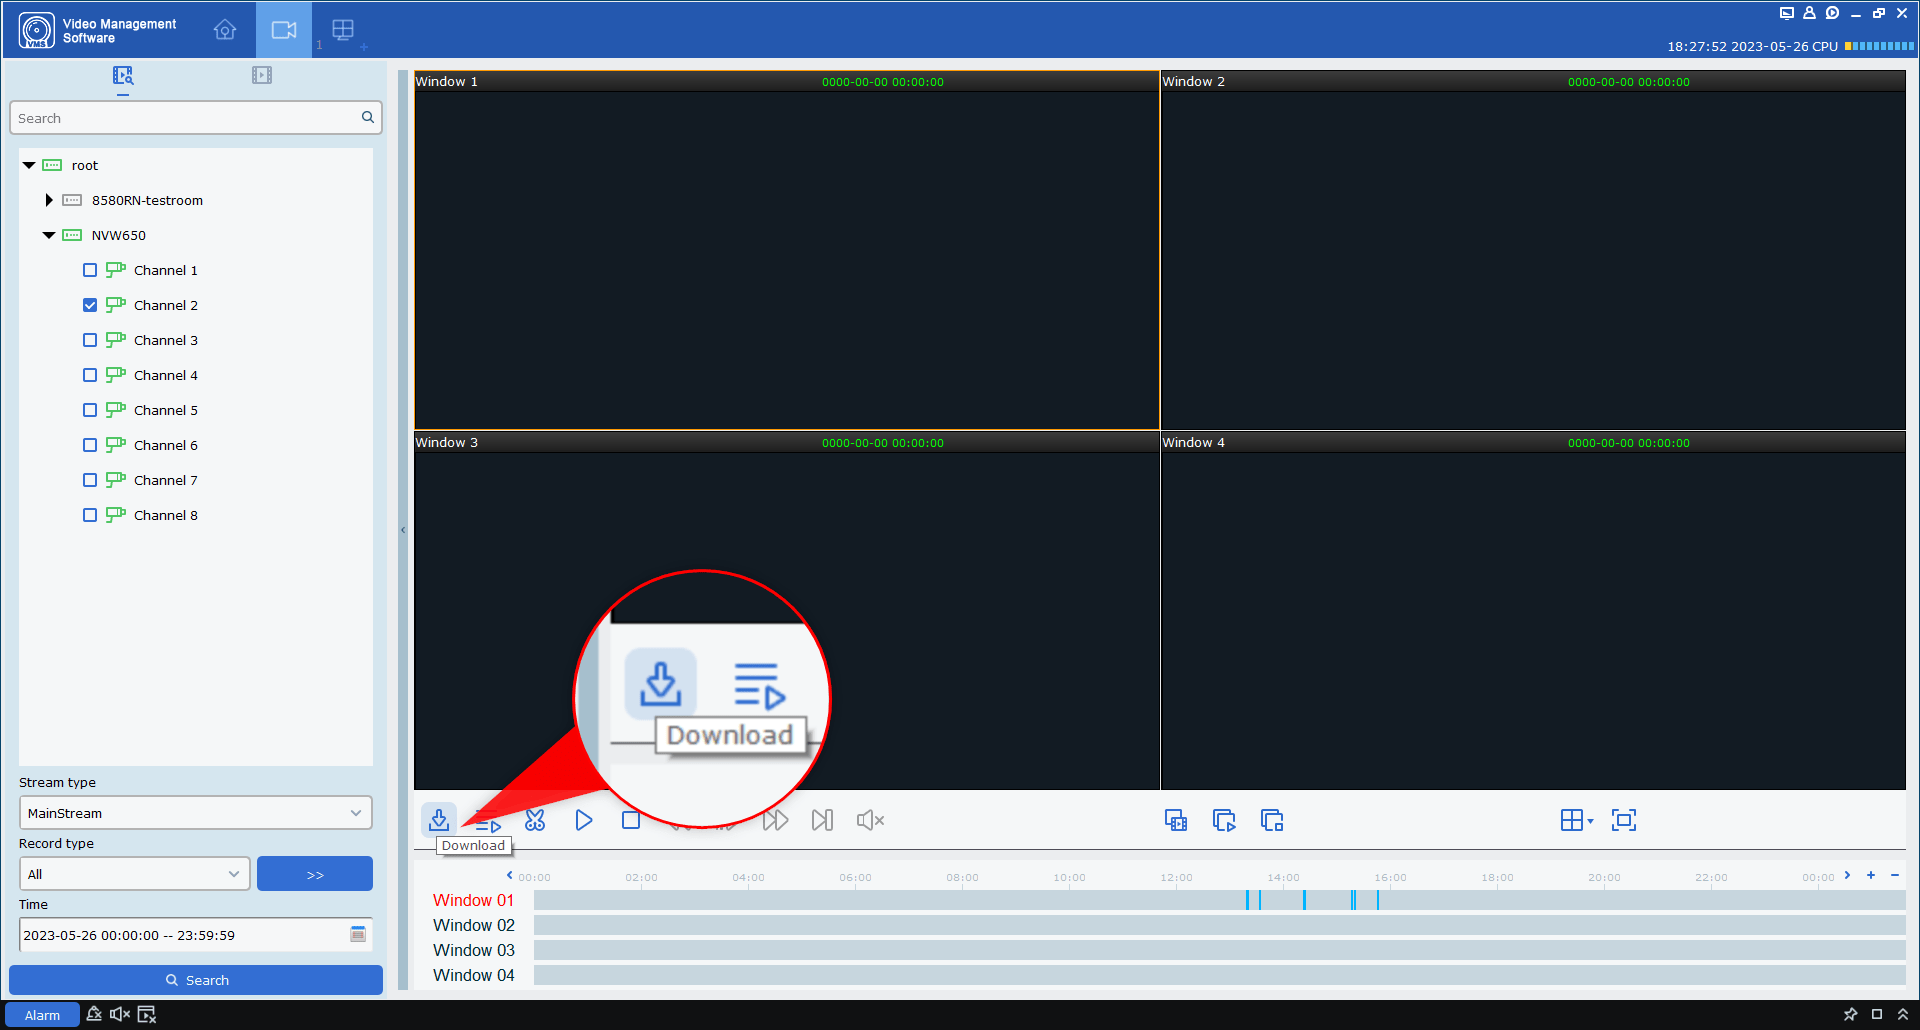Open the window layout grid selector
Viewport: 1920px width, 1030px height.
point(1573,820)
